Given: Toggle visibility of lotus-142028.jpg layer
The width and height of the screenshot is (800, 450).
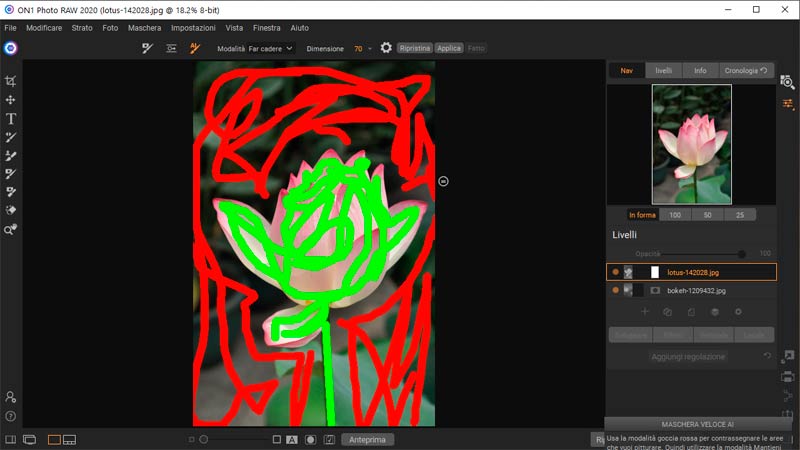Looking at the screenshot, I should tap(615, 272).
